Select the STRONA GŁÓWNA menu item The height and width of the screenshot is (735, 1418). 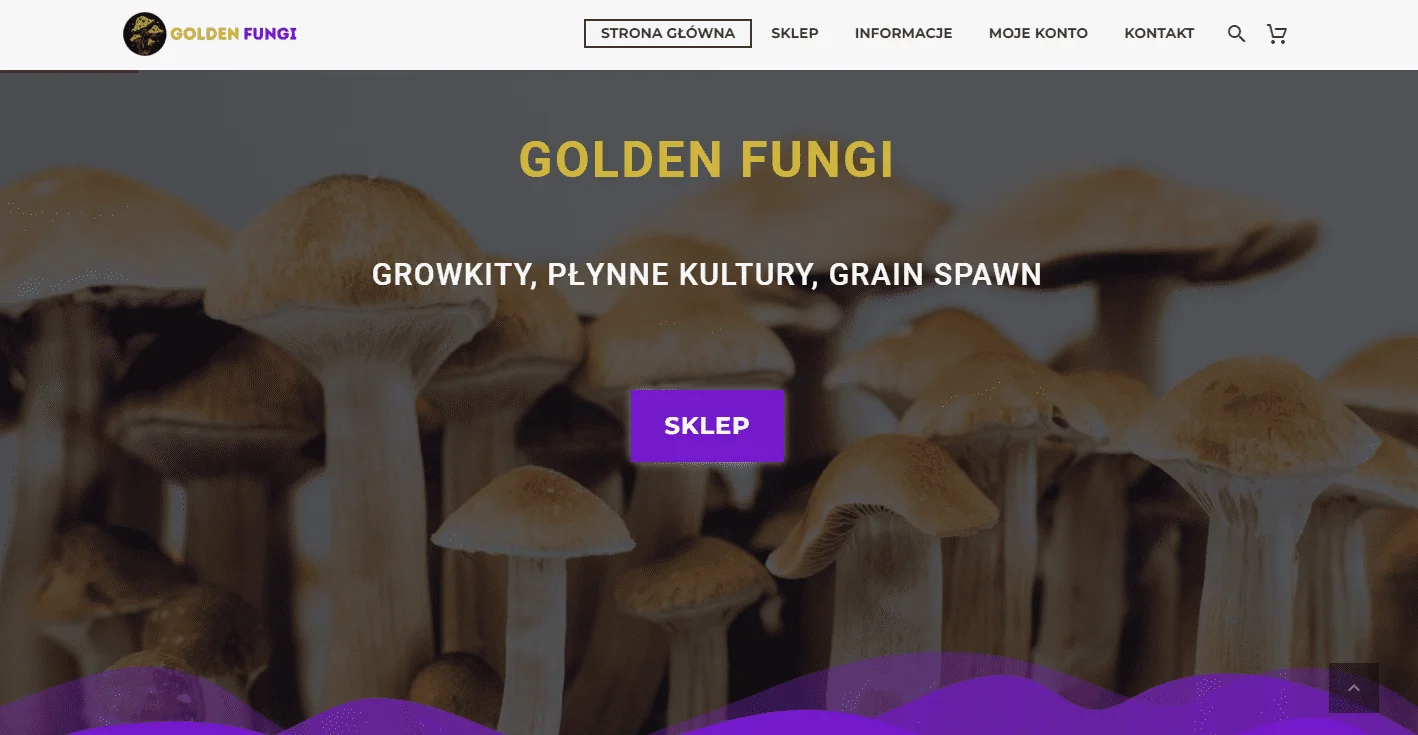(668, 33)
